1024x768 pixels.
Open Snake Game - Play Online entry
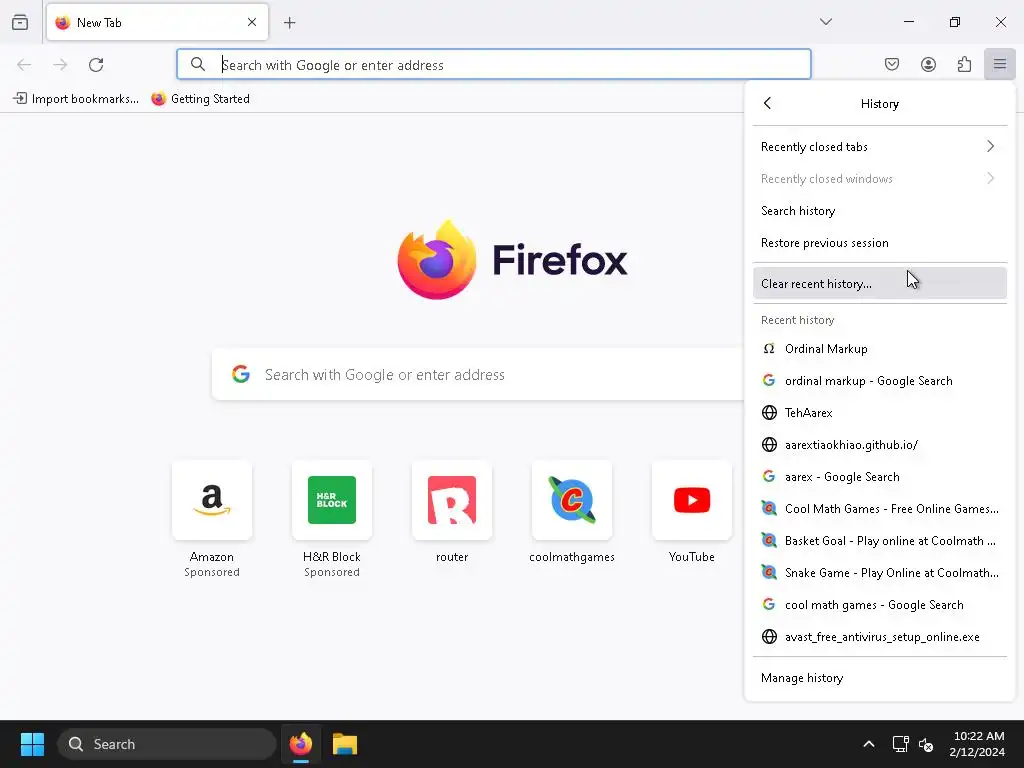tap(880, 573)
